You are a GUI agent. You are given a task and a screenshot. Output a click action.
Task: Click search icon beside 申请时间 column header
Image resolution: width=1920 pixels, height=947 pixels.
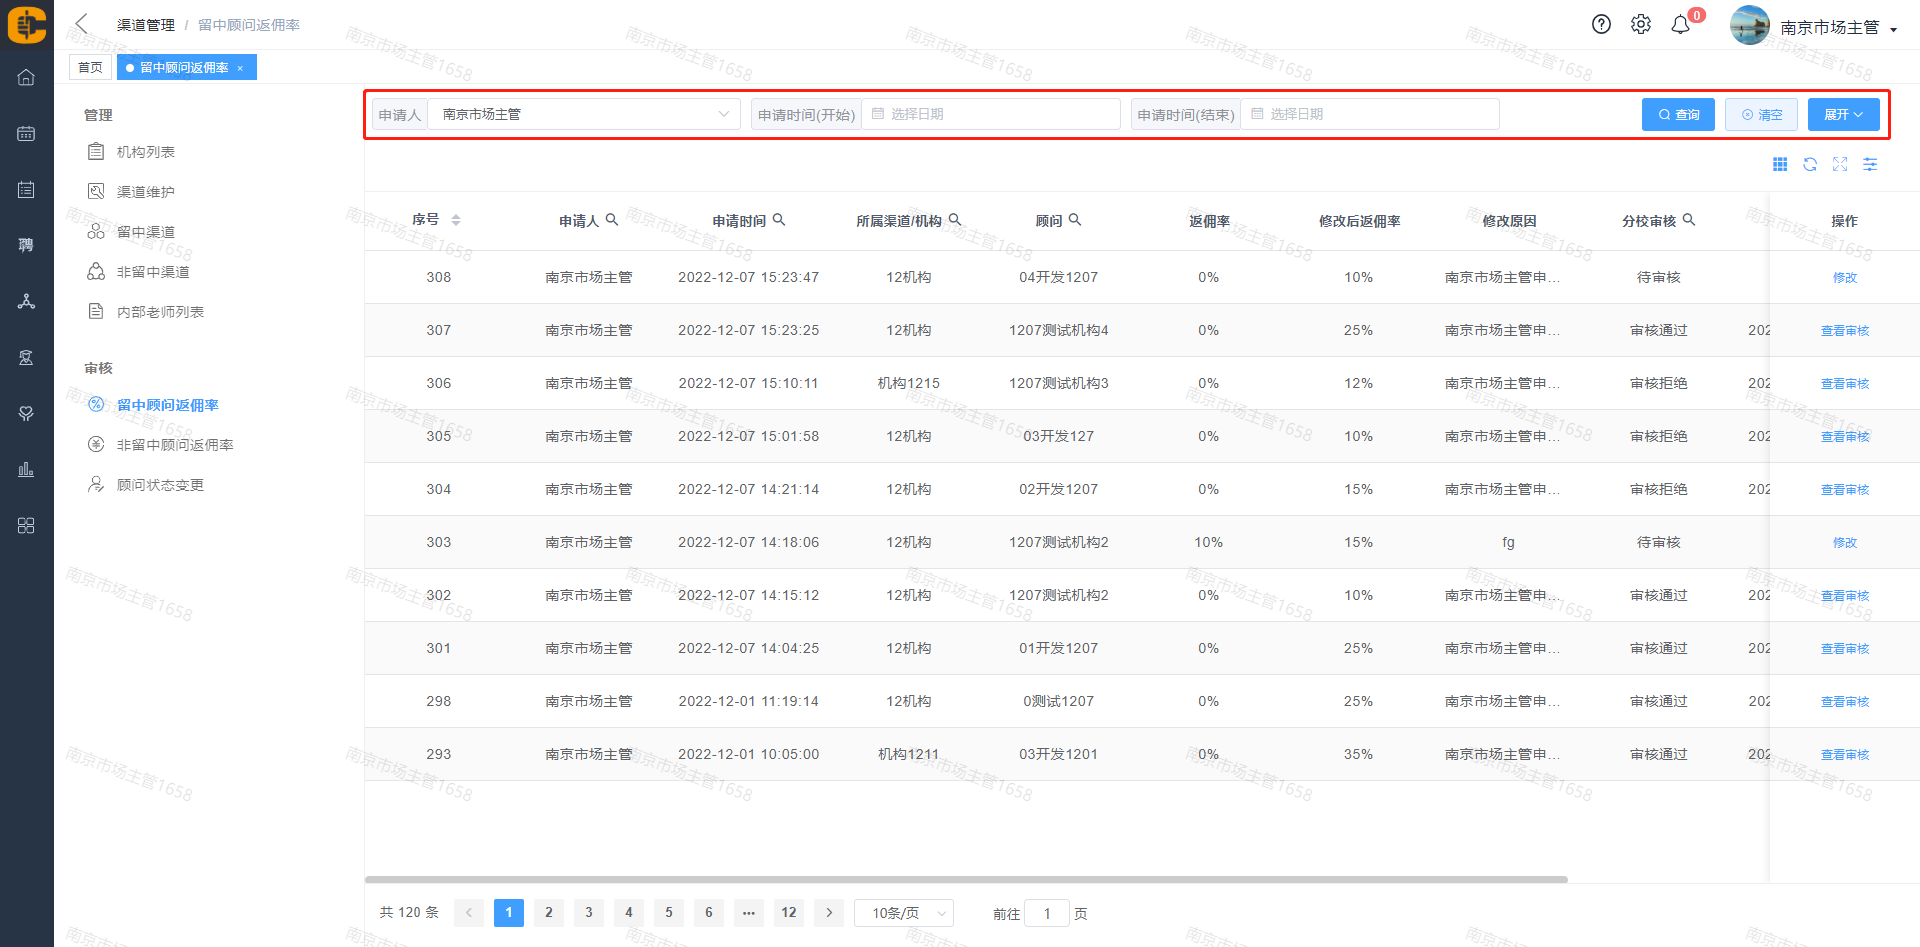pos(779,220)
